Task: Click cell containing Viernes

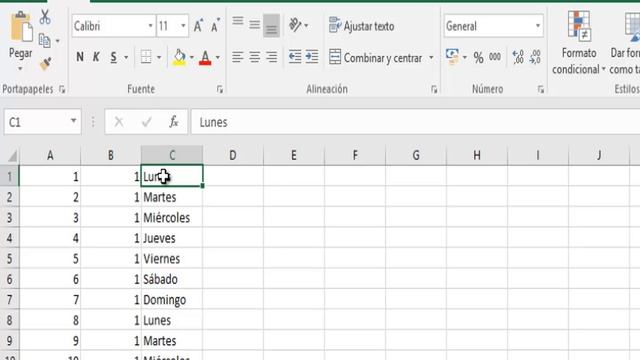Action: pyautogui.click(x=171, y=258)
